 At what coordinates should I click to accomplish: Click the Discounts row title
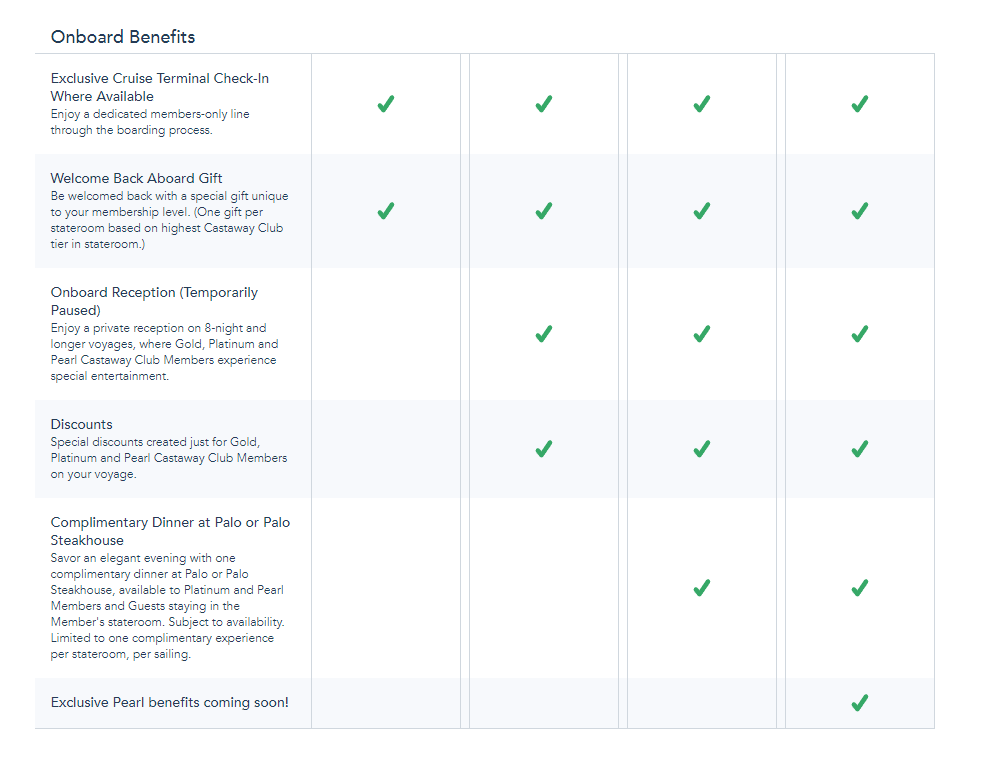82,424
